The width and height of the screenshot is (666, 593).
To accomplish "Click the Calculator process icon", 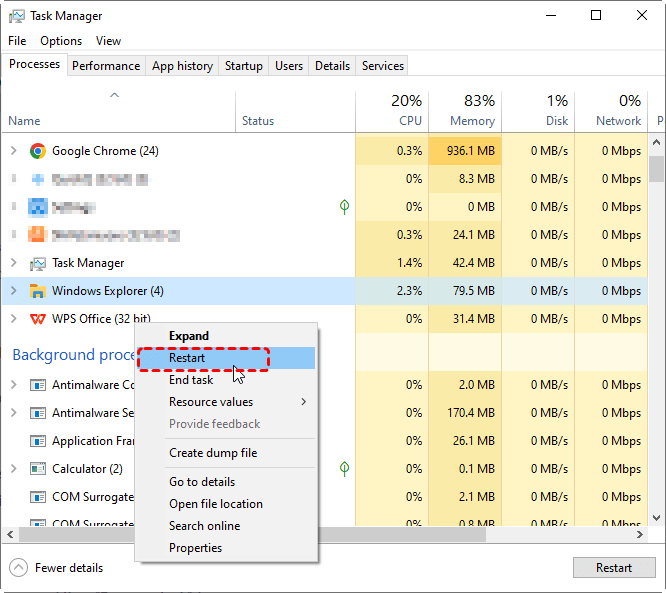I will point(38,469).
